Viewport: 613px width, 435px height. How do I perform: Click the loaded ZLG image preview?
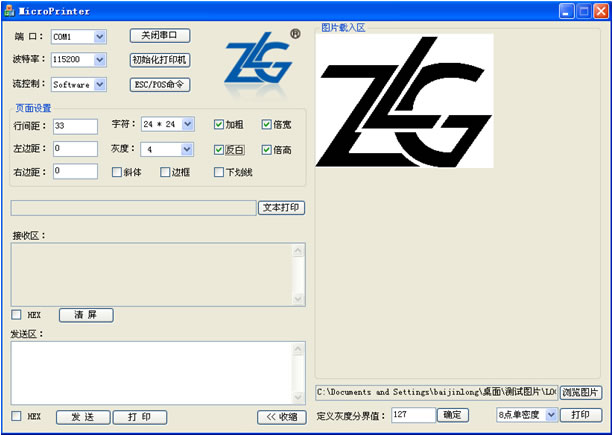[404, 100]
